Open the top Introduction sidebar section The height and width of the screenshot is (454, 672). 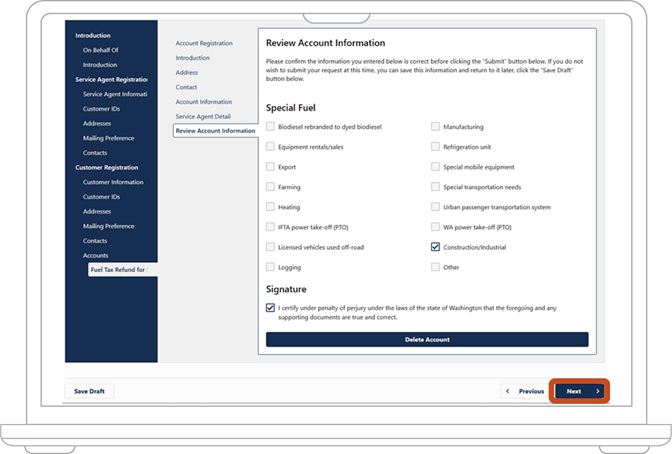[93, 36]
